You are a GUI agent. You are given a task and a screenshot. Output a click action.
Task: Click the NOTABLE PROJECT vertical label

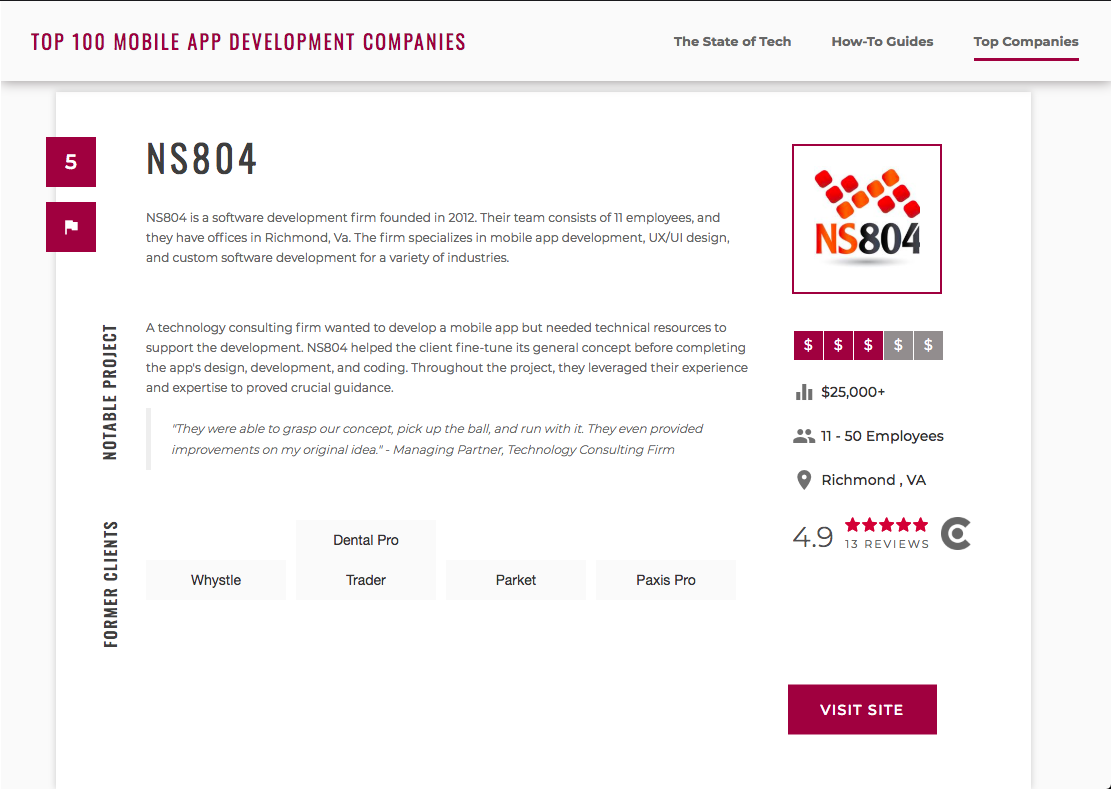(110, 392)
